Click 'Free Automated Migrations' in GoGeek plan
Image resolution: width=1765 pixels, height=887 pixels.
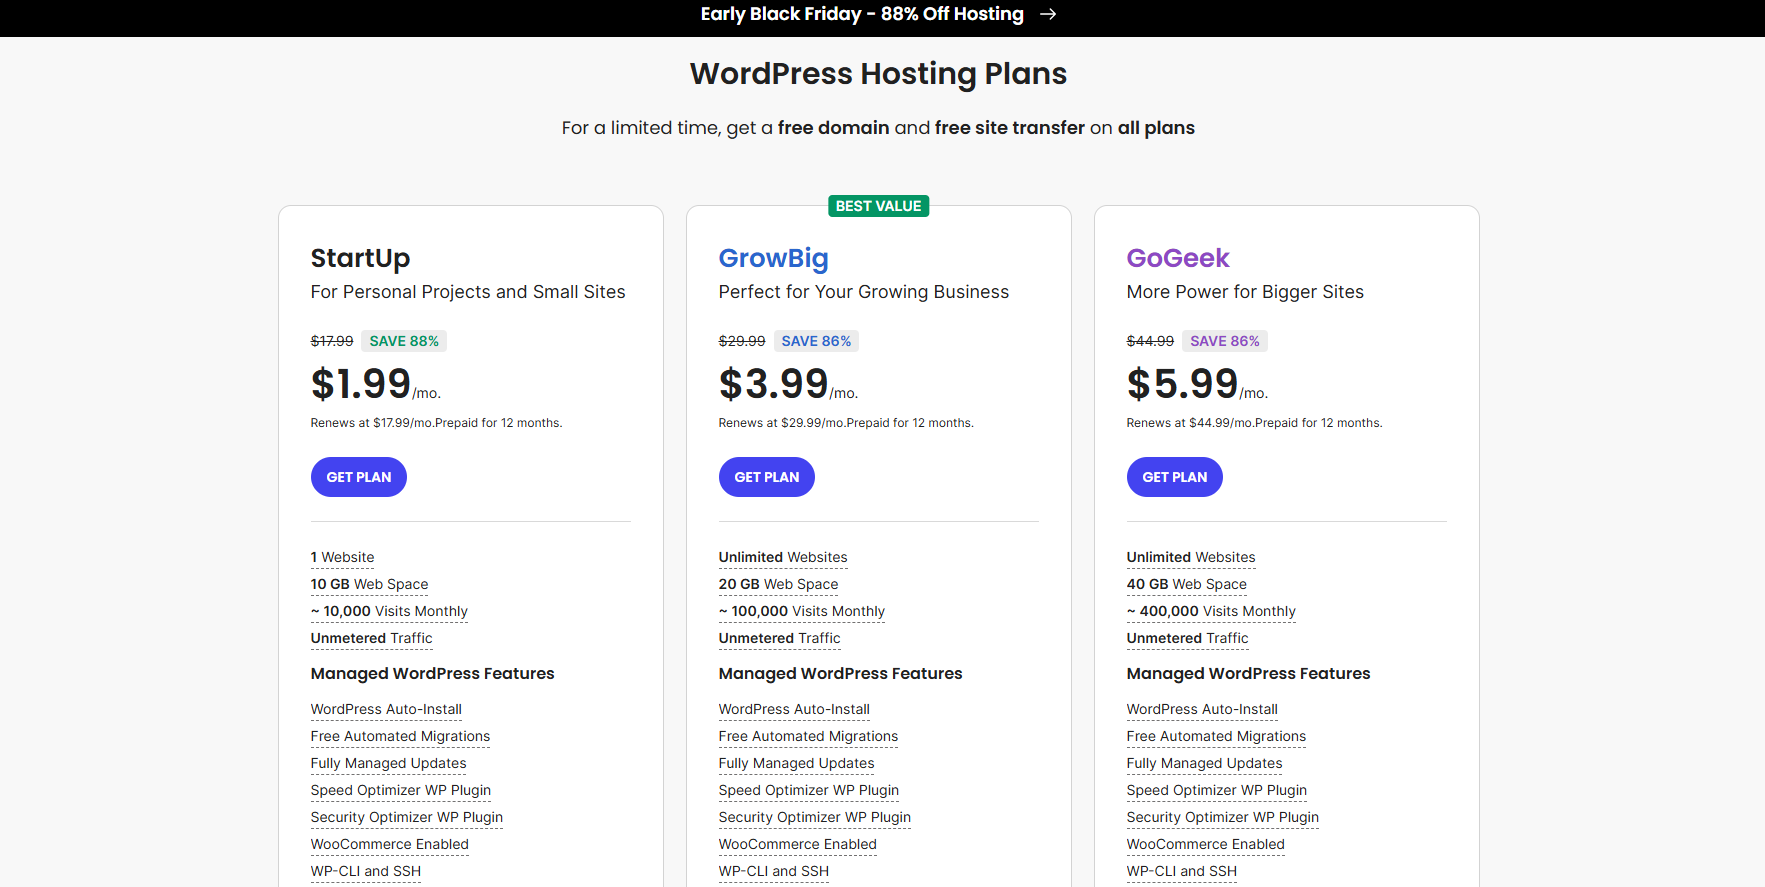coord(1216,736)
